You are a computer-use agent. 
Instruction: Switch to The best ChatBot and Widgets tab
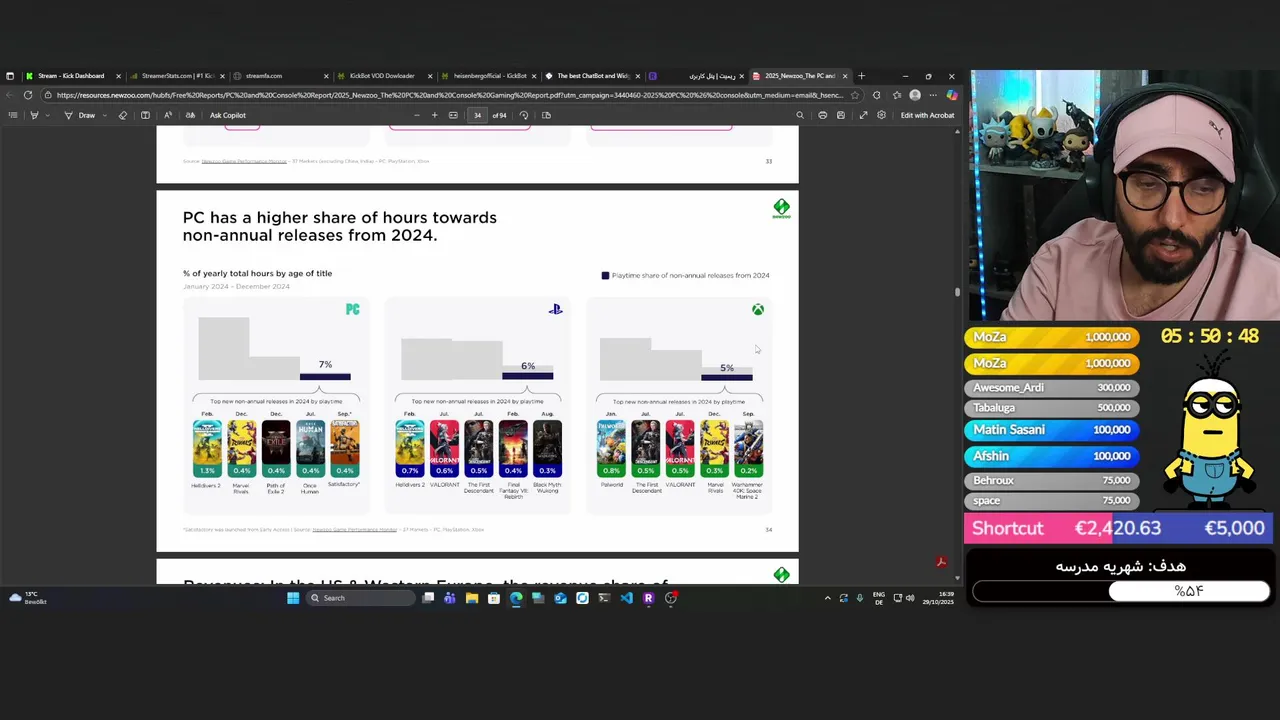(592, 76)
